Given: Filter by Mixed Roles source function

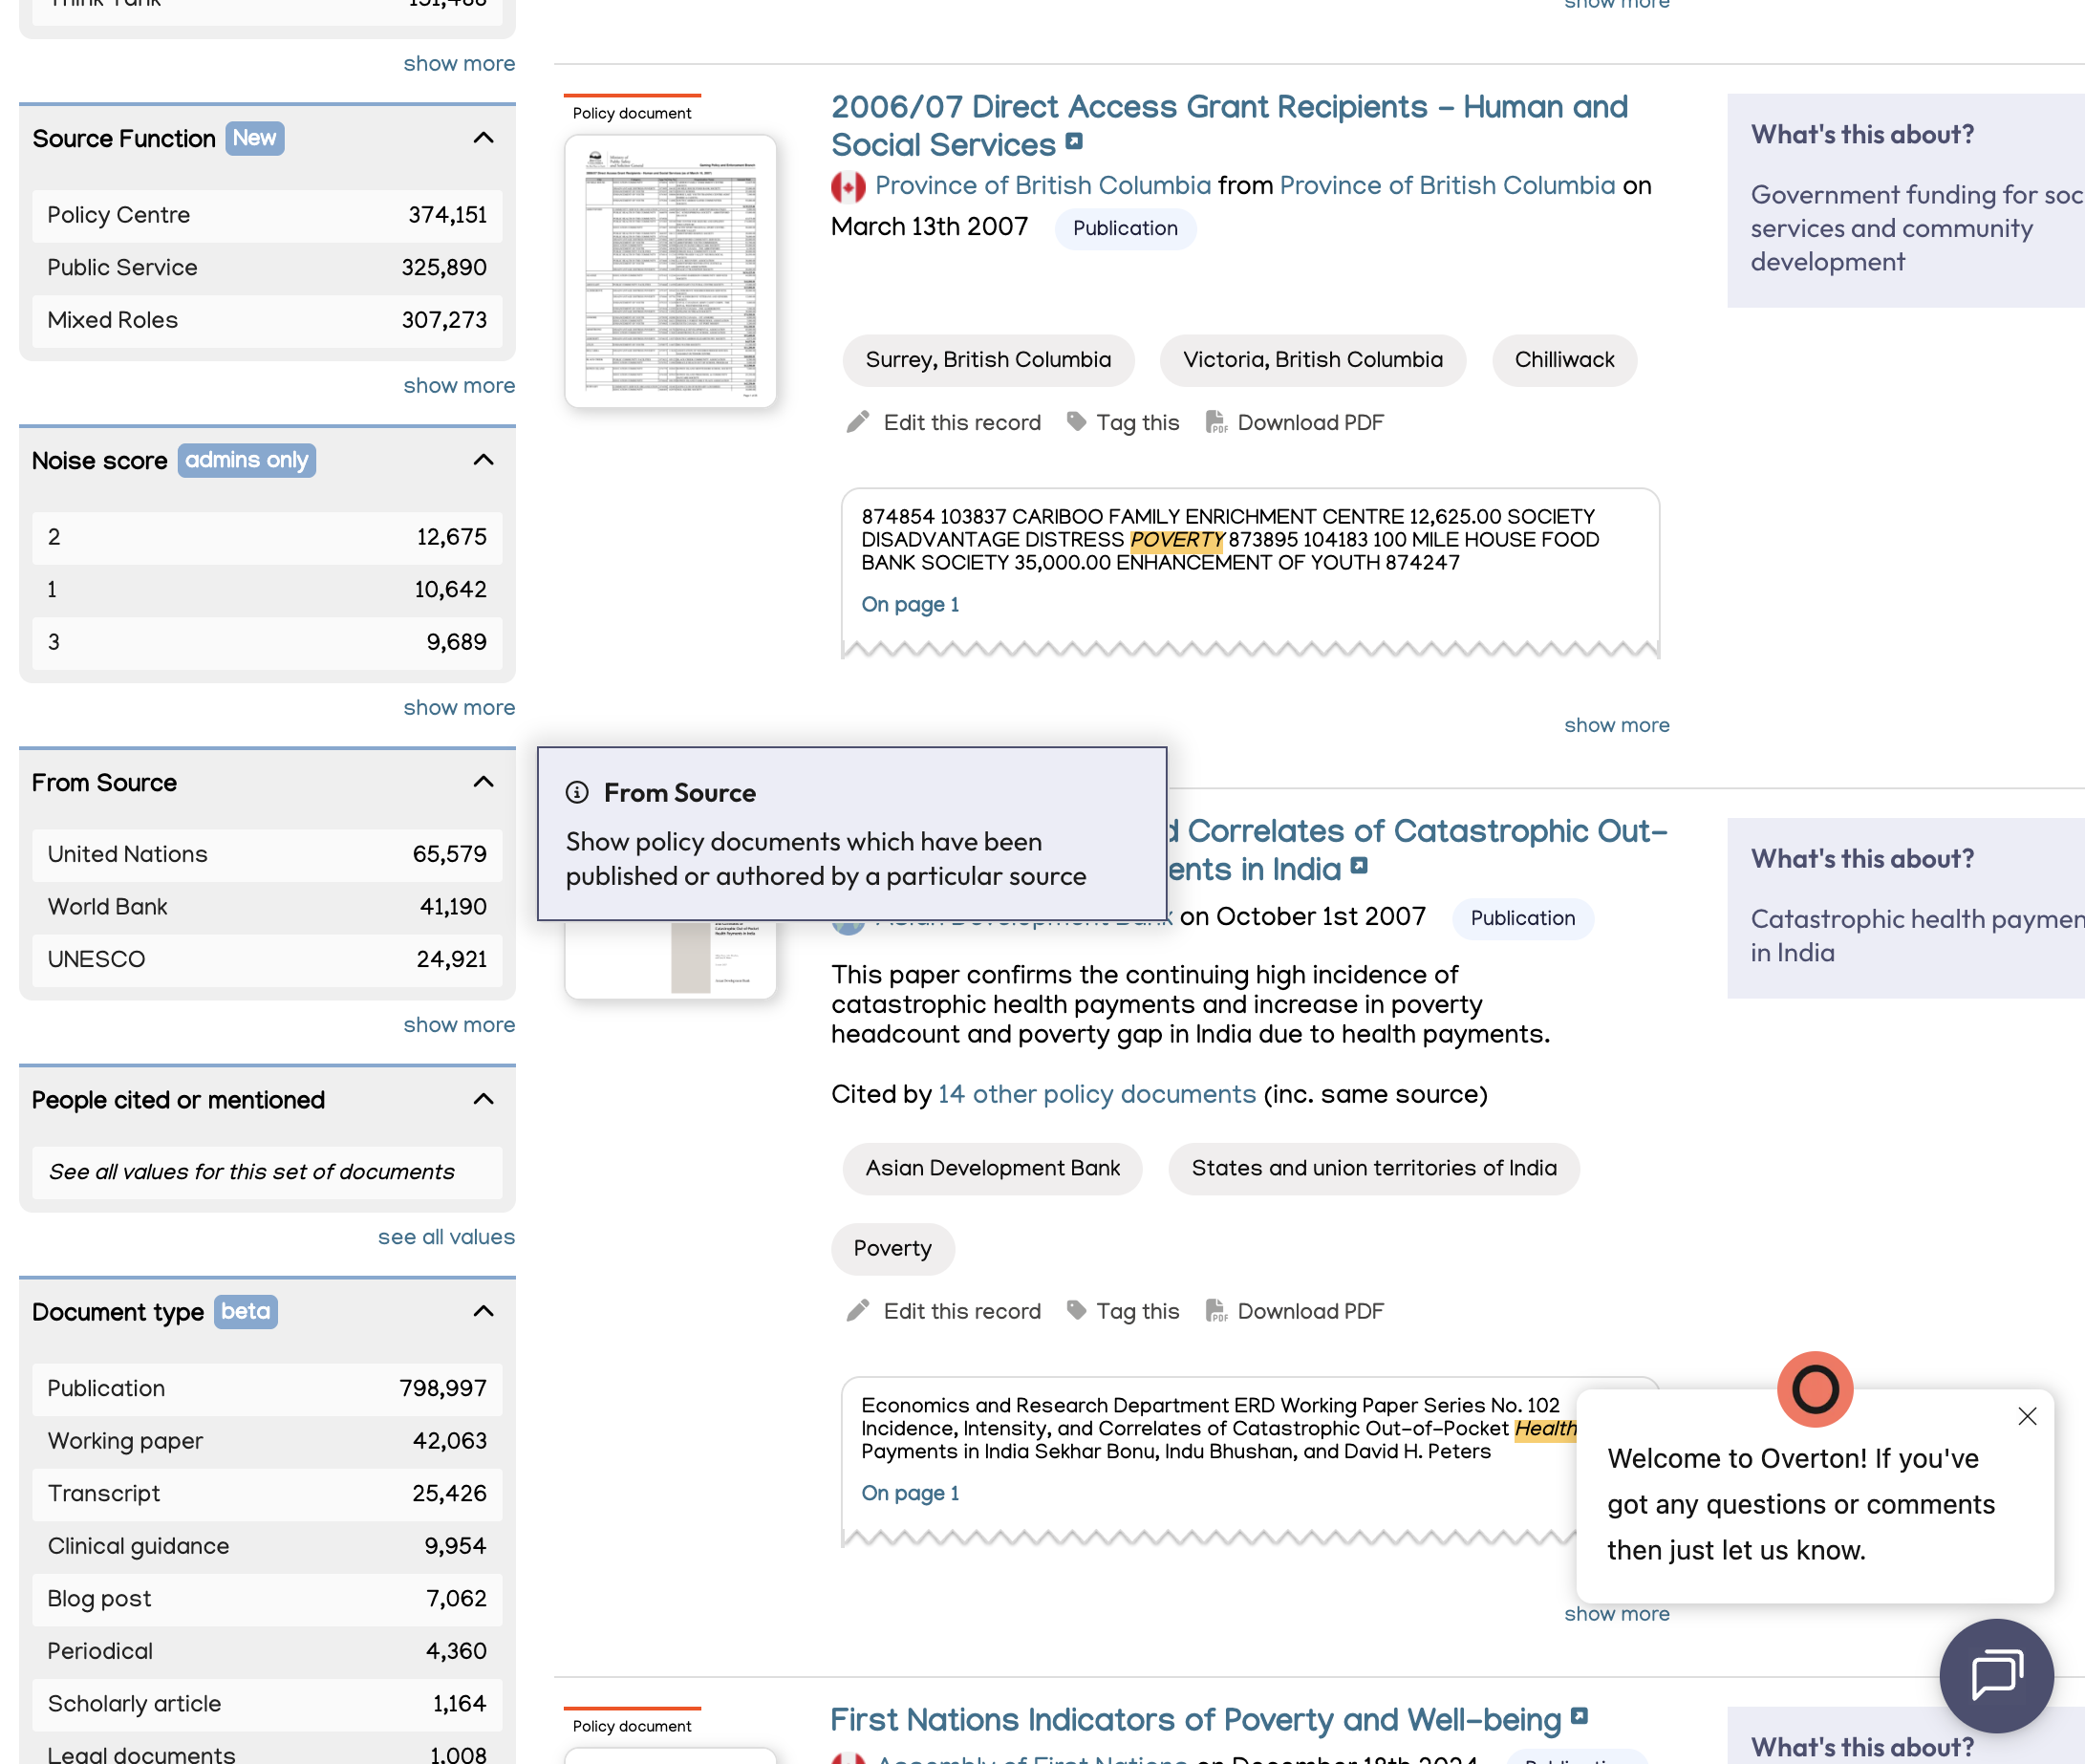Looking at the screenshot, I should [267, 320].
